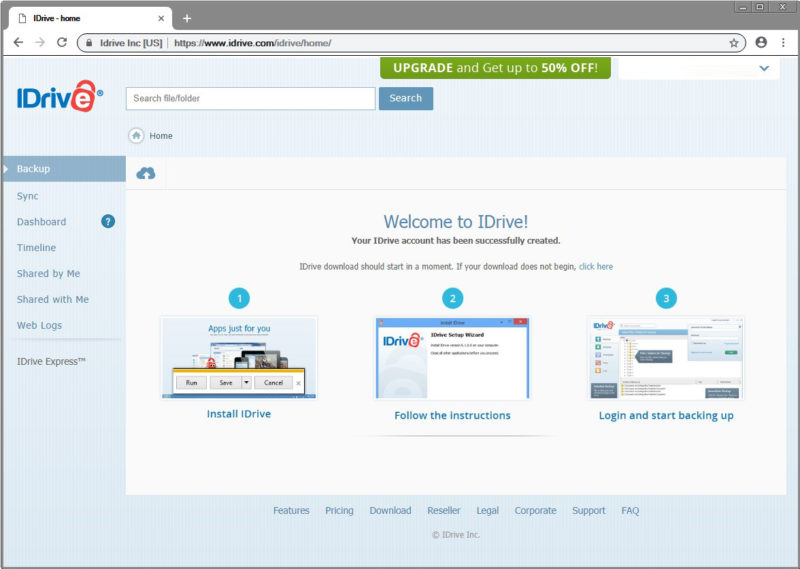Expand the account dropdown chevron

pos(764,68)
